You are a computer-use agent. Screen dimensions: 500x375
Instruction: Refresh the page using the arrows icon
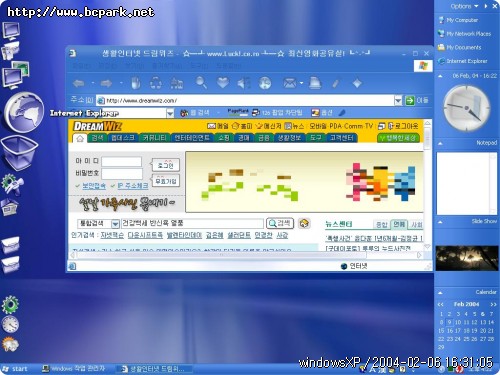(156, 83)
